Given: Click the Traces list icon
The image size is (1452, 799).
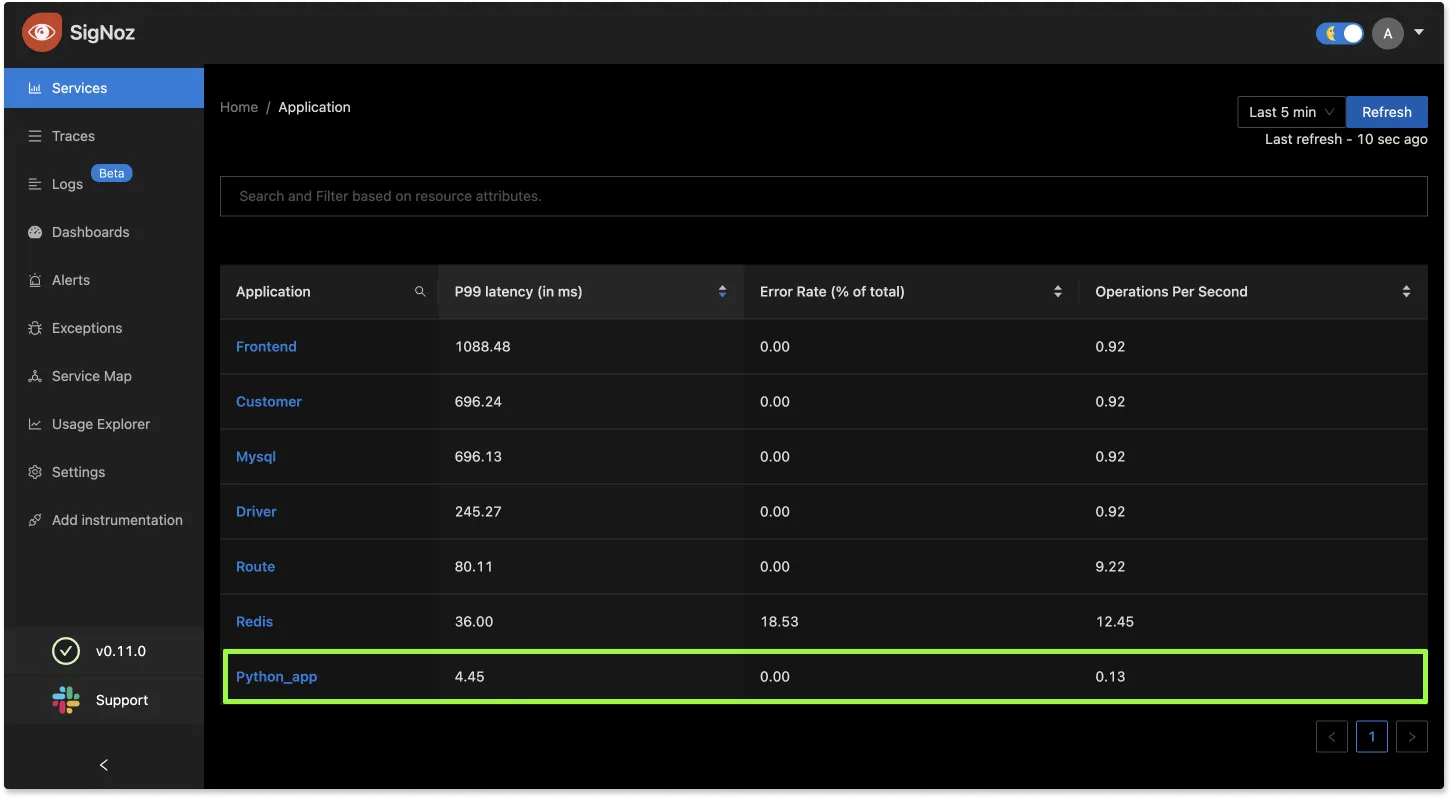Looking at the screenshot, I should click(35, 136).
